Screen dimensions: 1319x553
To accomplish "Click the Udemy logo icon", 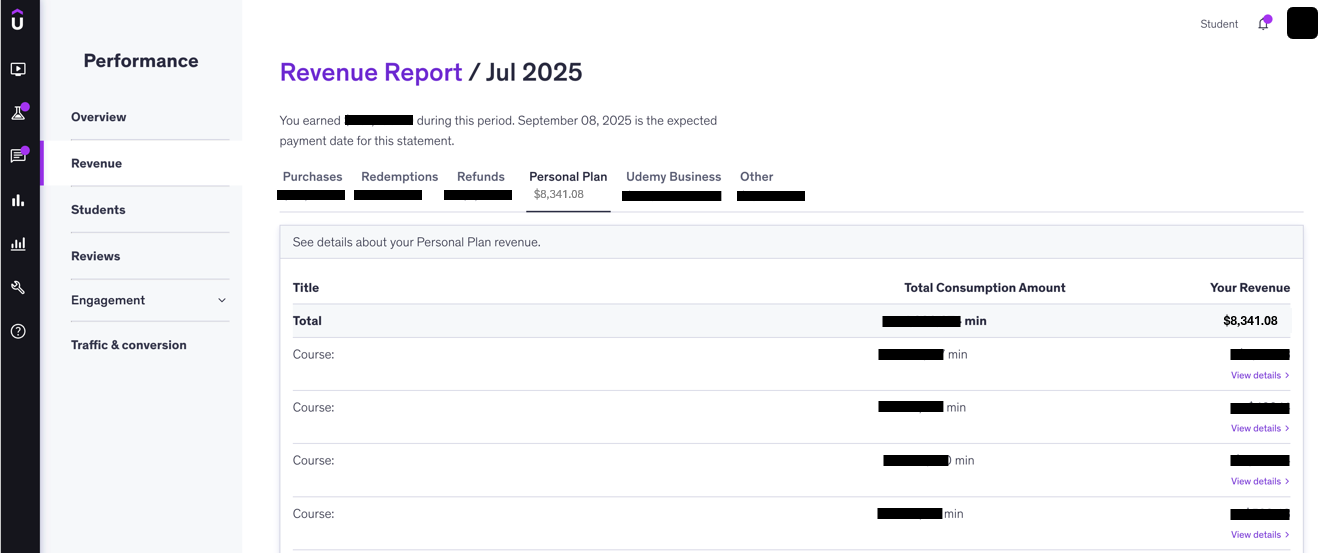I will pyautogui.click(x=18, y=19).
